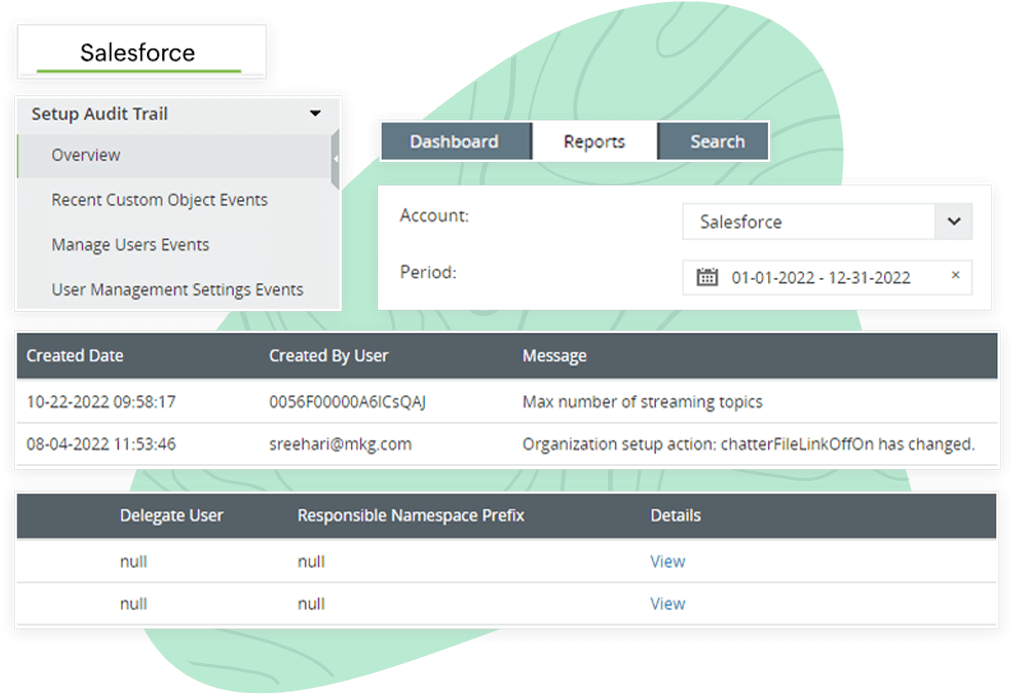Open View details on the second null row

coord(667,603)
